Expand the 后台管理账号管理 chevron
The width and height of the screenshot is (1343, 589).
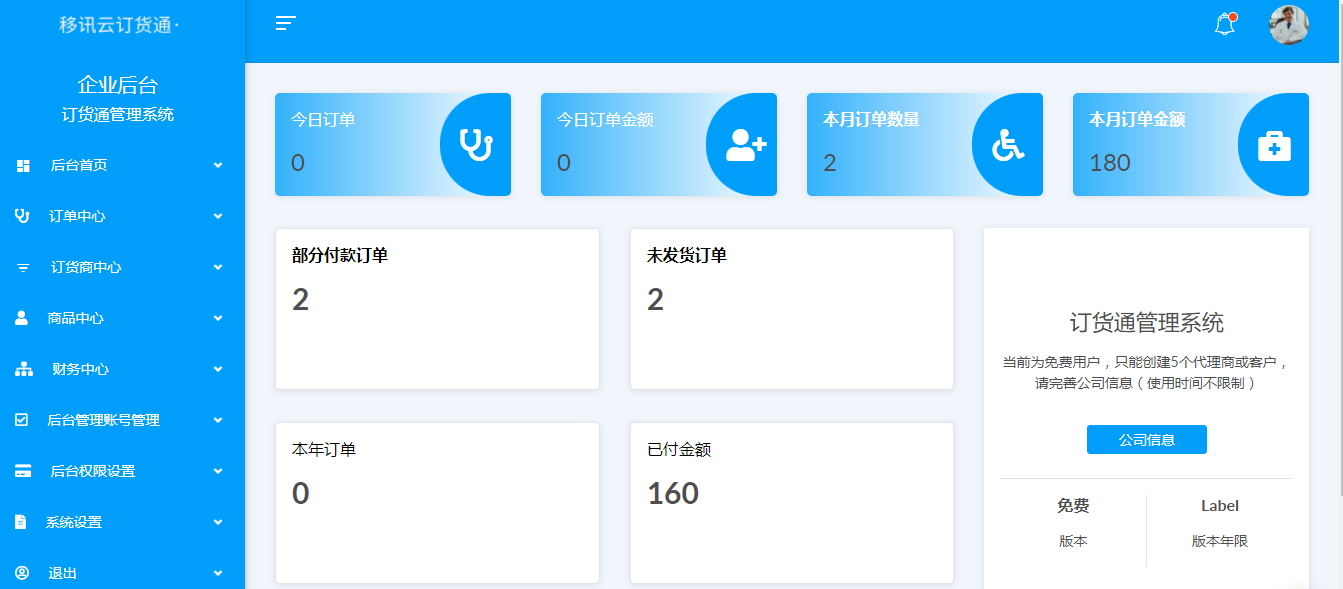218,420
